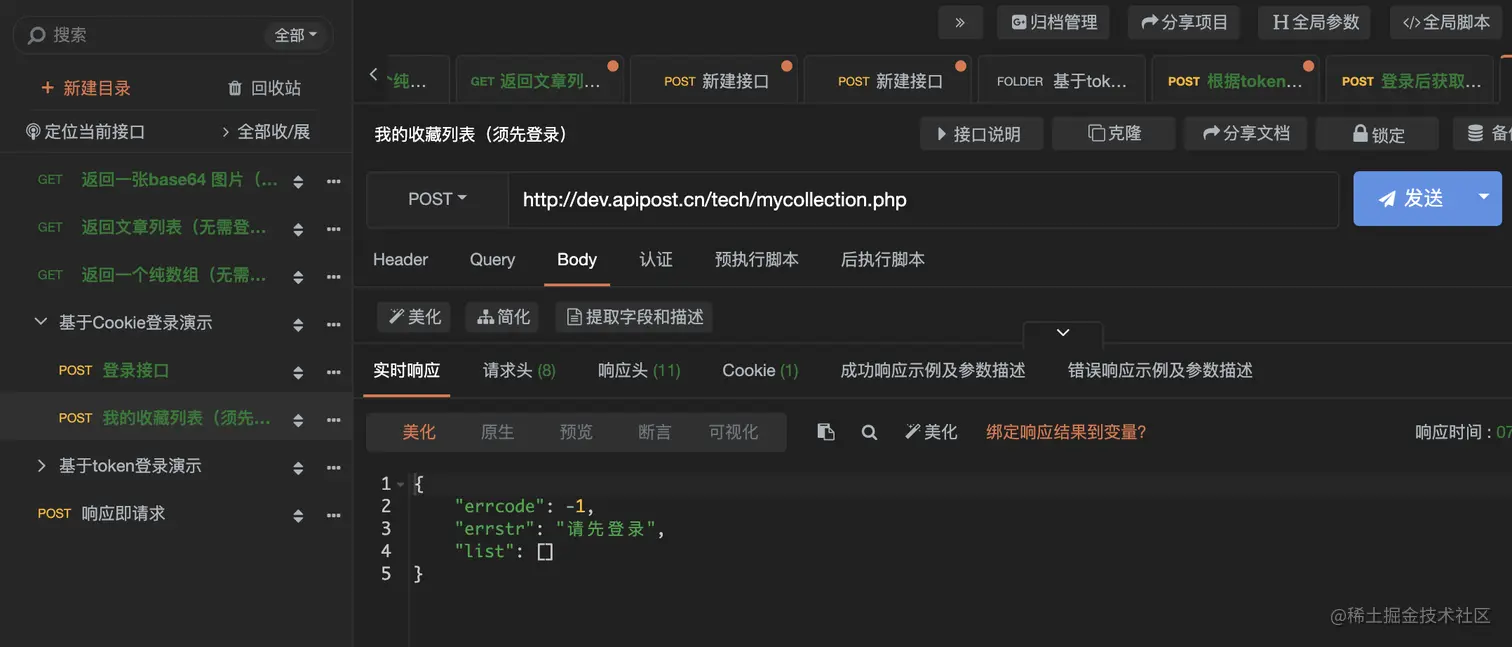
Task: Click sort handle for 响应即请求 row
Action: tap(298, 515)
